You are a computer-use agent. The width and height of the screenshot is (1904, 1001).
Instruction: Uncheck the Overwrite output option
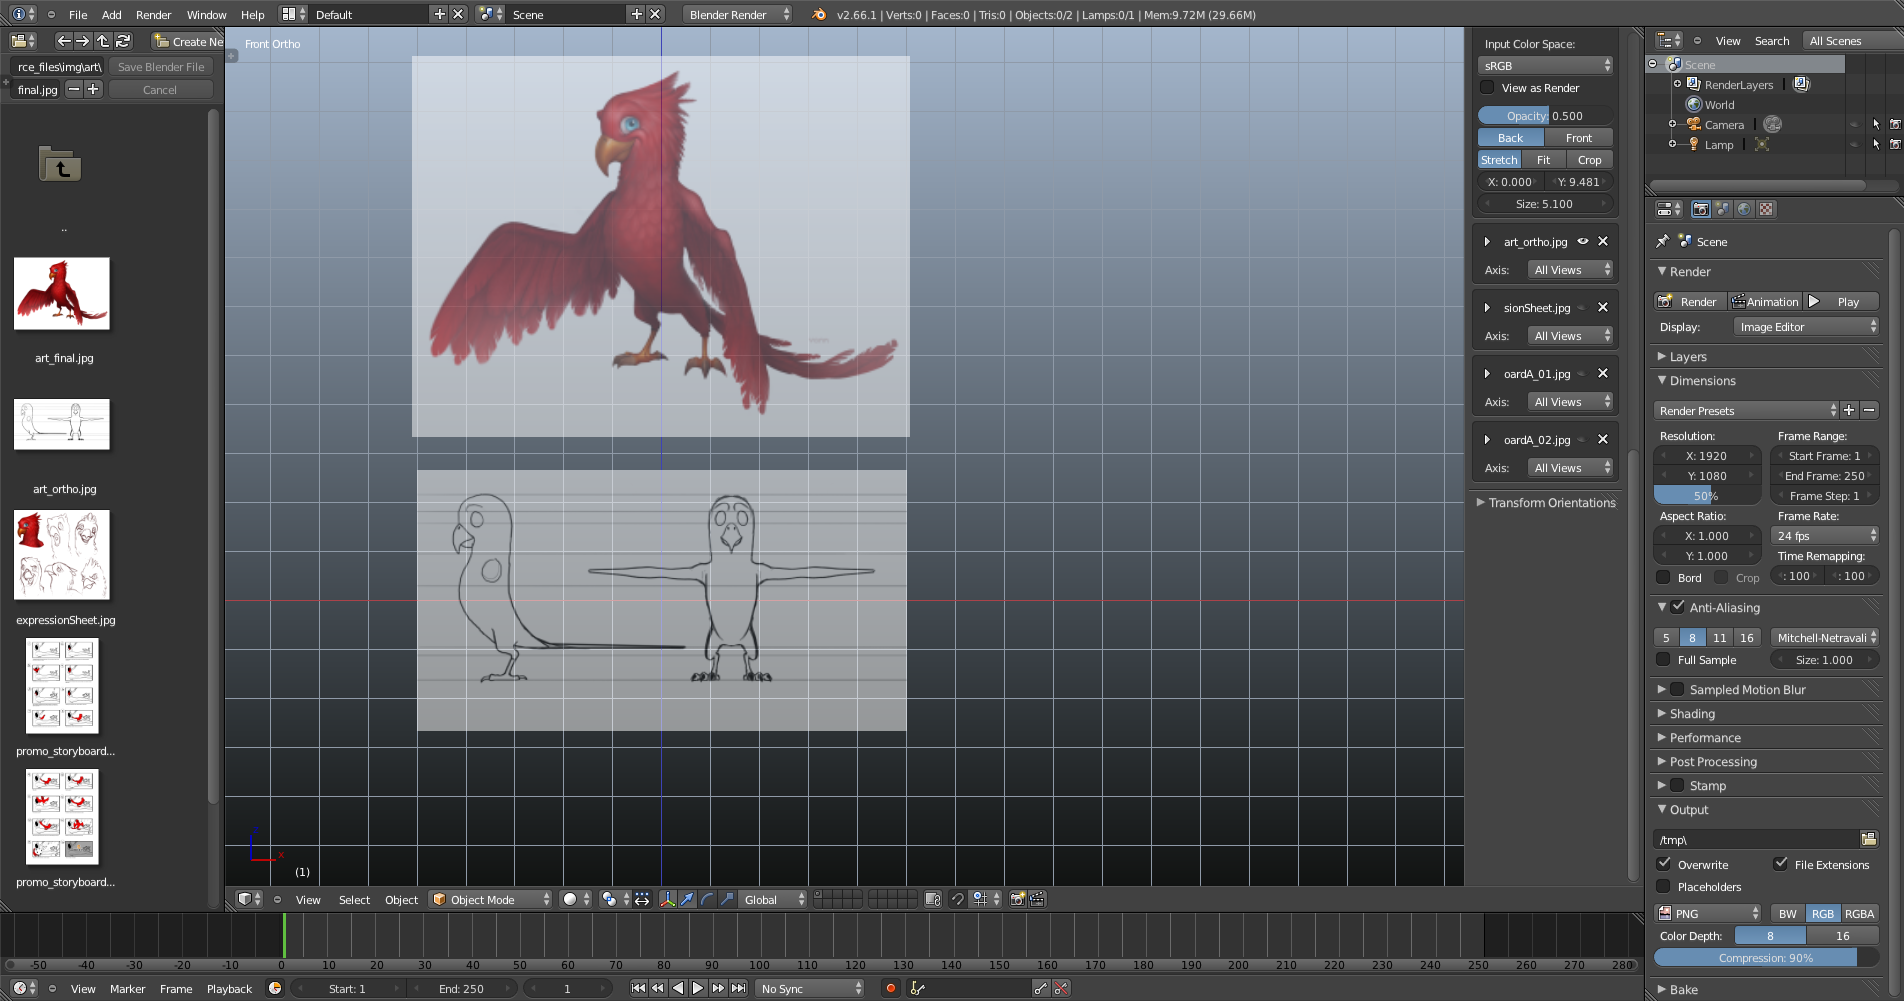[x=1664, y=864]
